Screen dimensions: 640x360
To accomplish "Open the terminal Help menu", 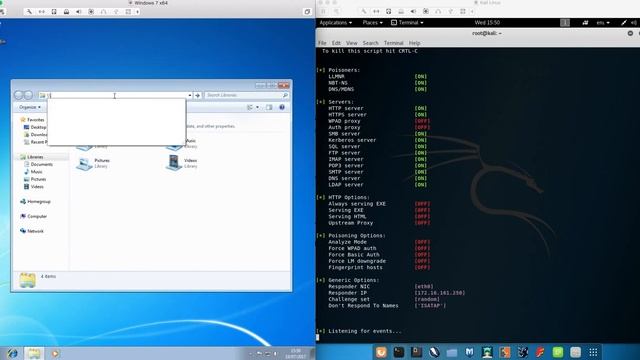I will (414, 43).
